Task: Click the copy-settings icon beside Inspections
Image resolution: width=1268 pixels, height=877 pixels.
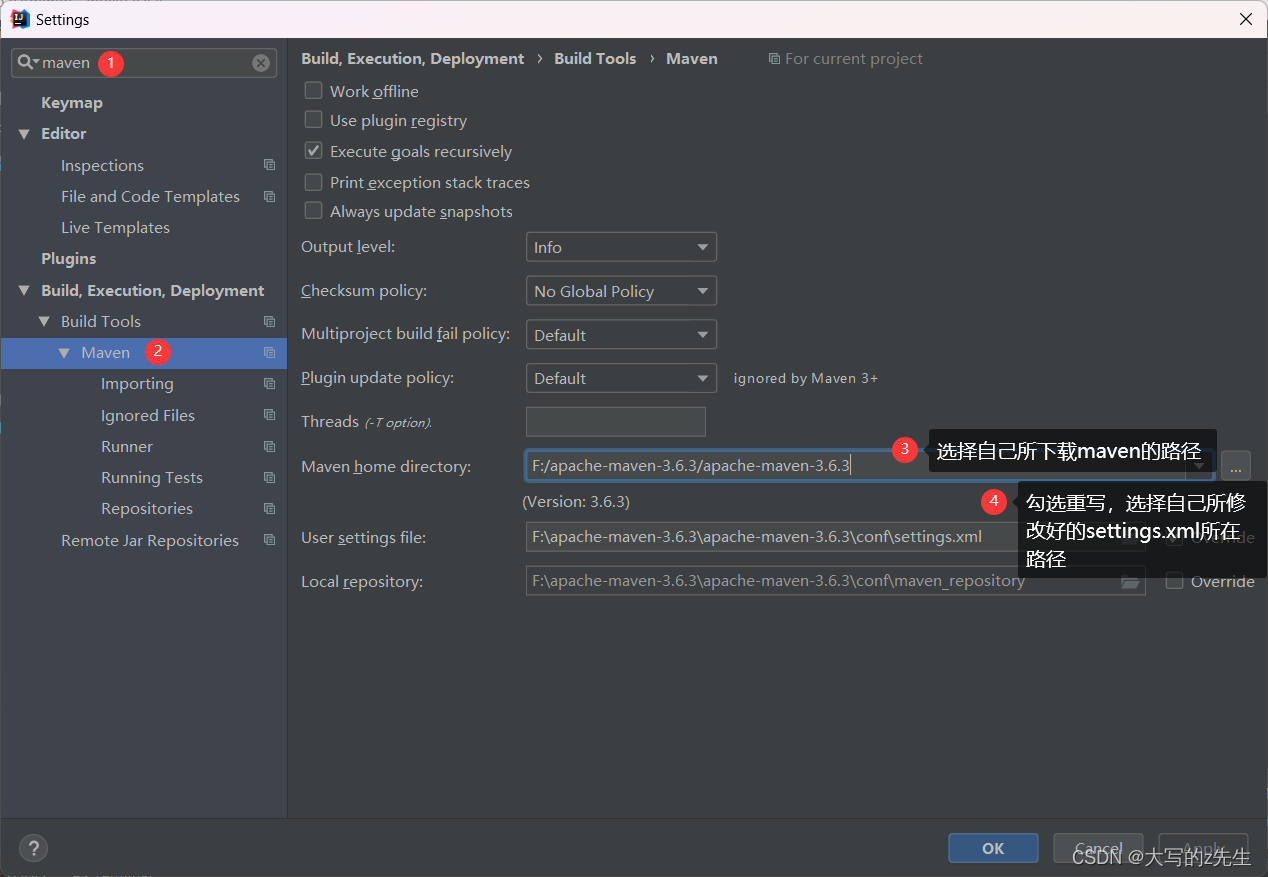Action: (269, 164)
